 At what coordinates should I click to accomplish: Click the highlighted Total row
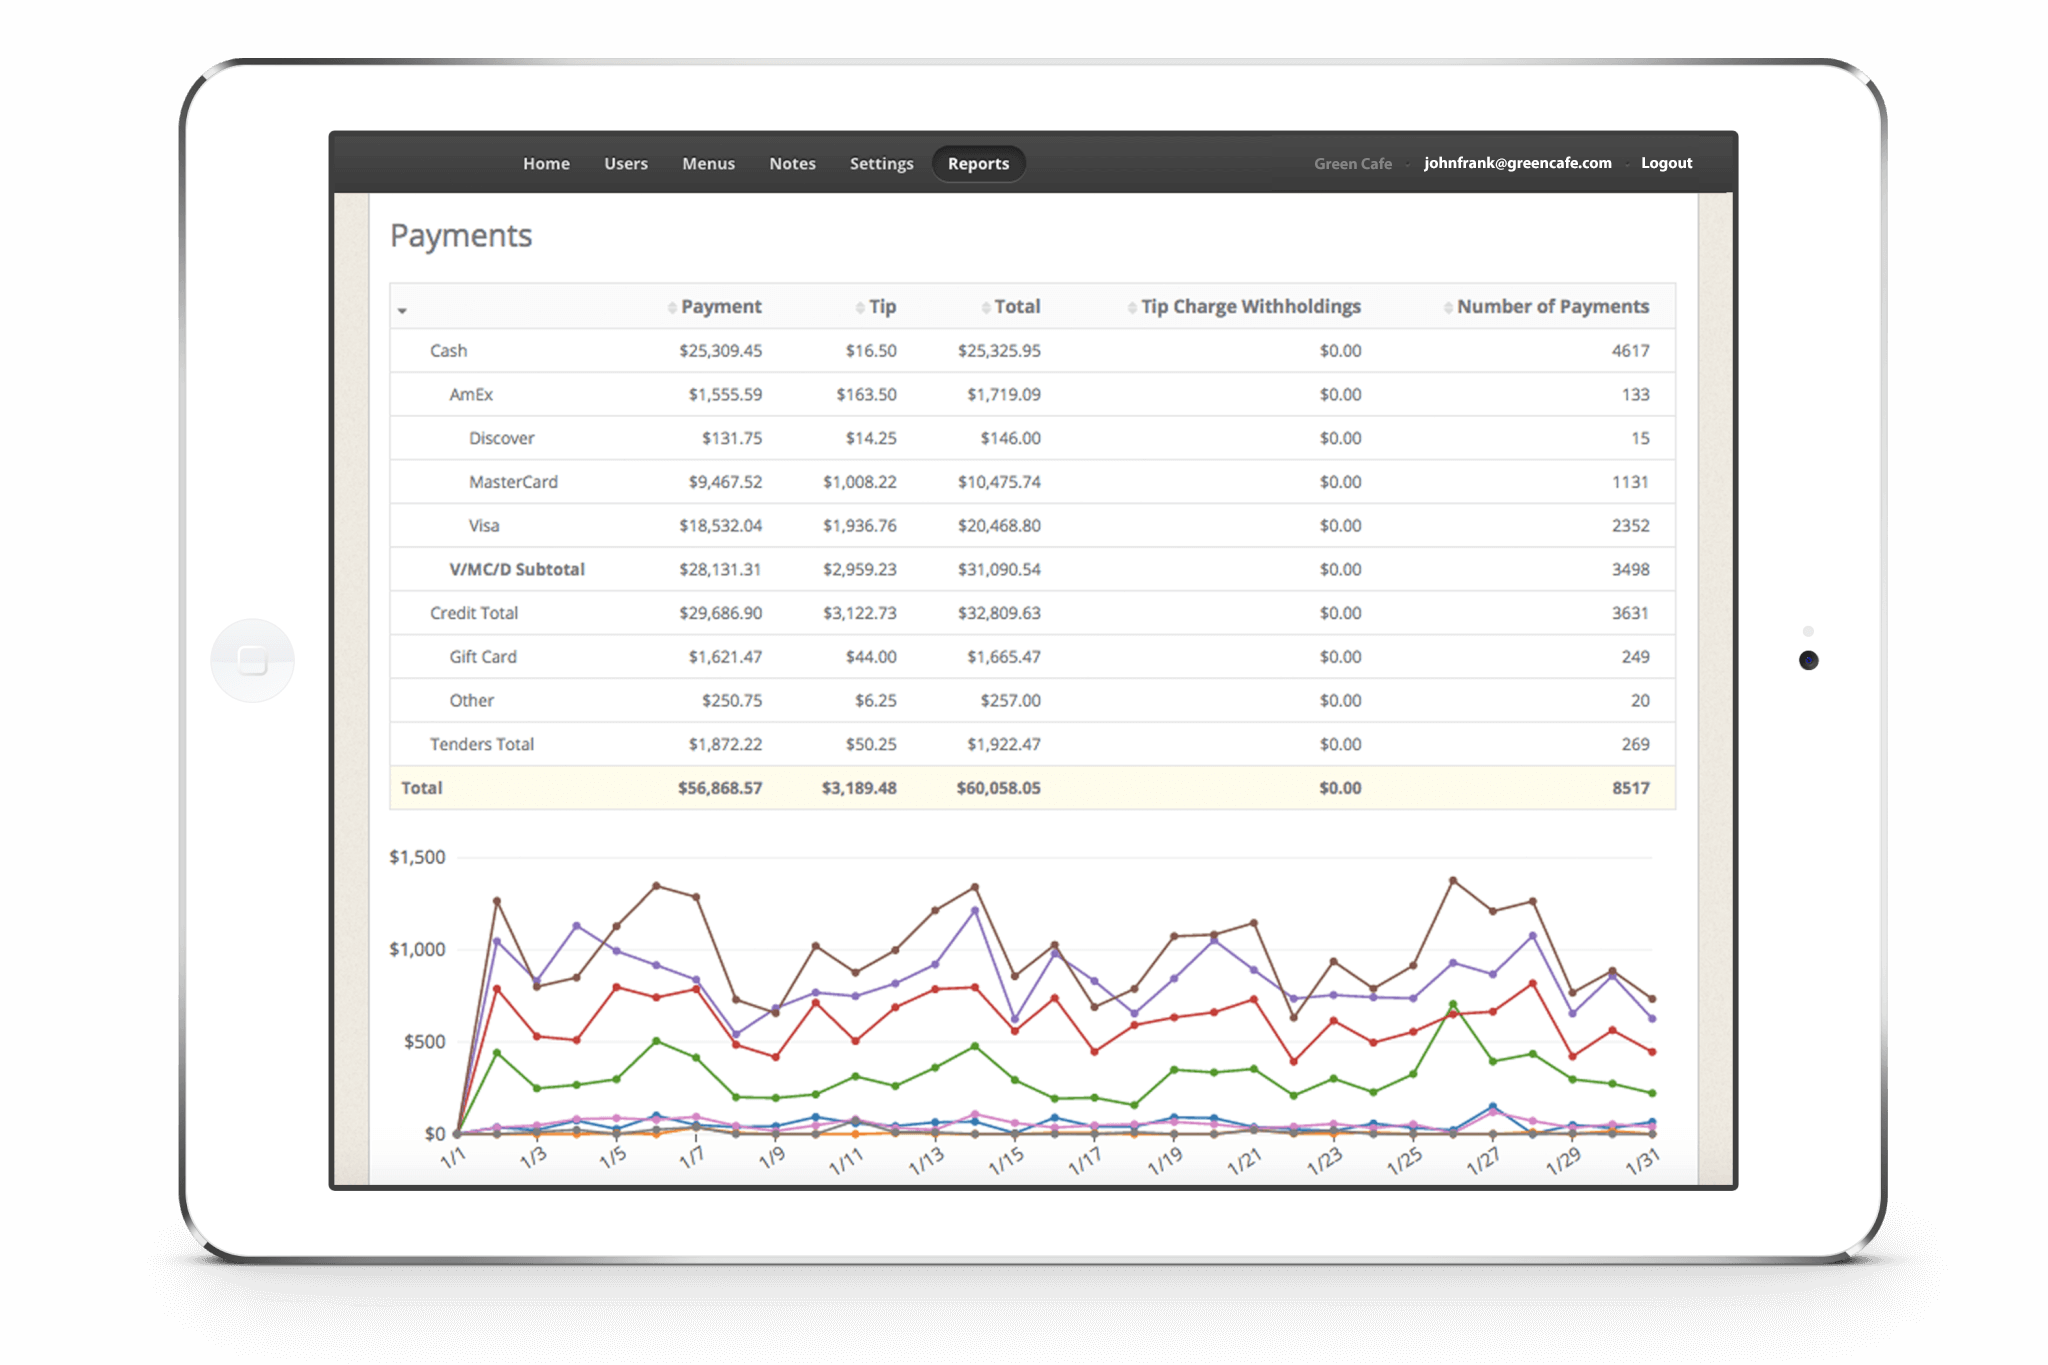422,788
